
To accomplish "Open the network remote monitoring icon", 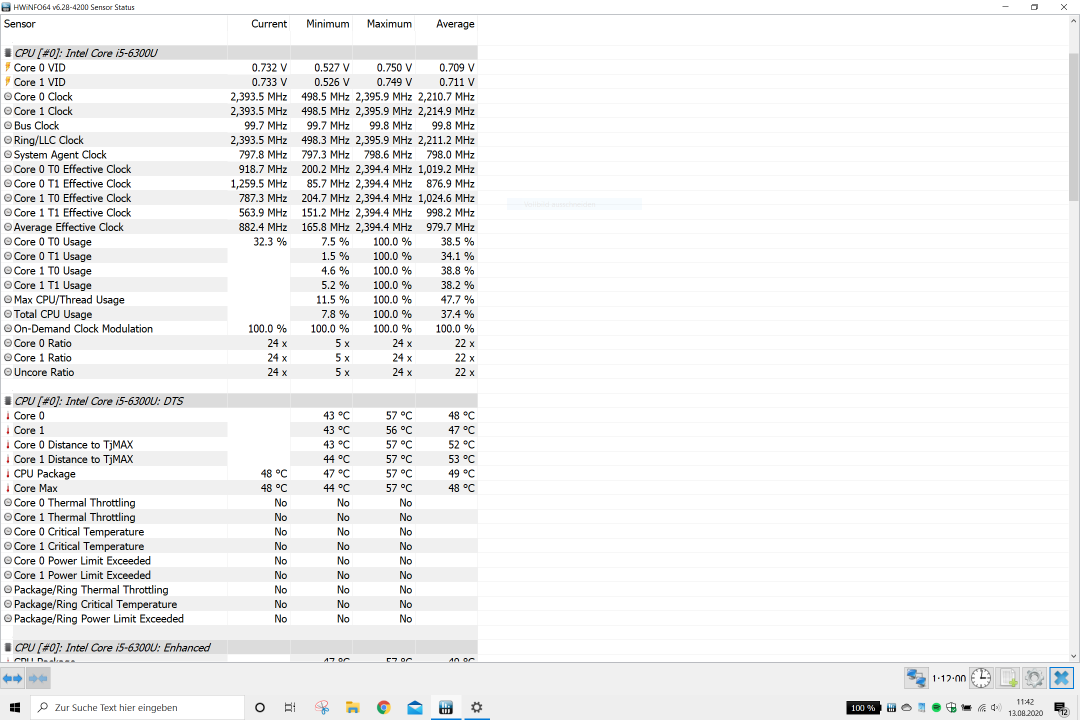I will [x=916, y=678].
